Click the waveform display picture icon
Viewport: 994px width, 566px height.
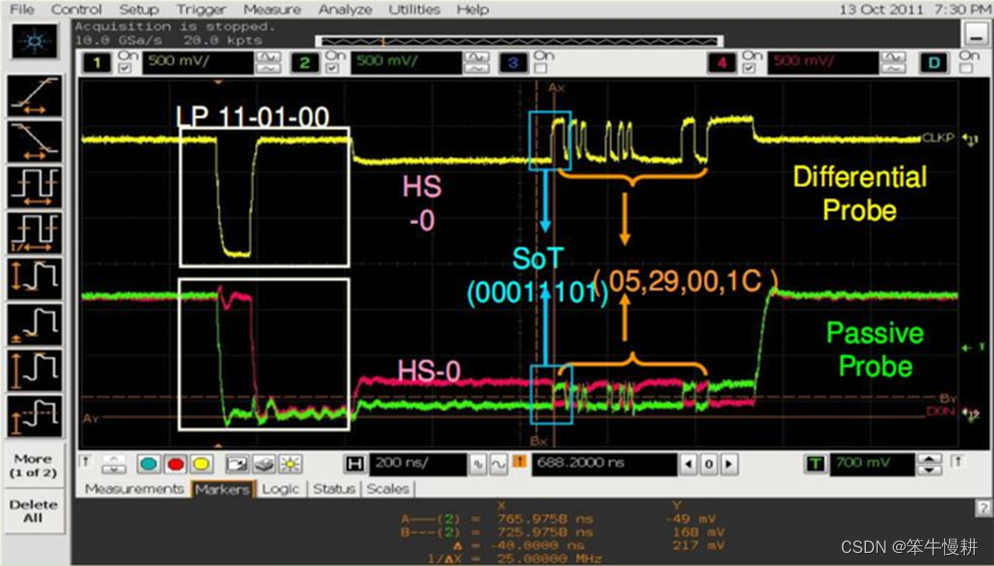pyautogui.click(x=236, y=464)
